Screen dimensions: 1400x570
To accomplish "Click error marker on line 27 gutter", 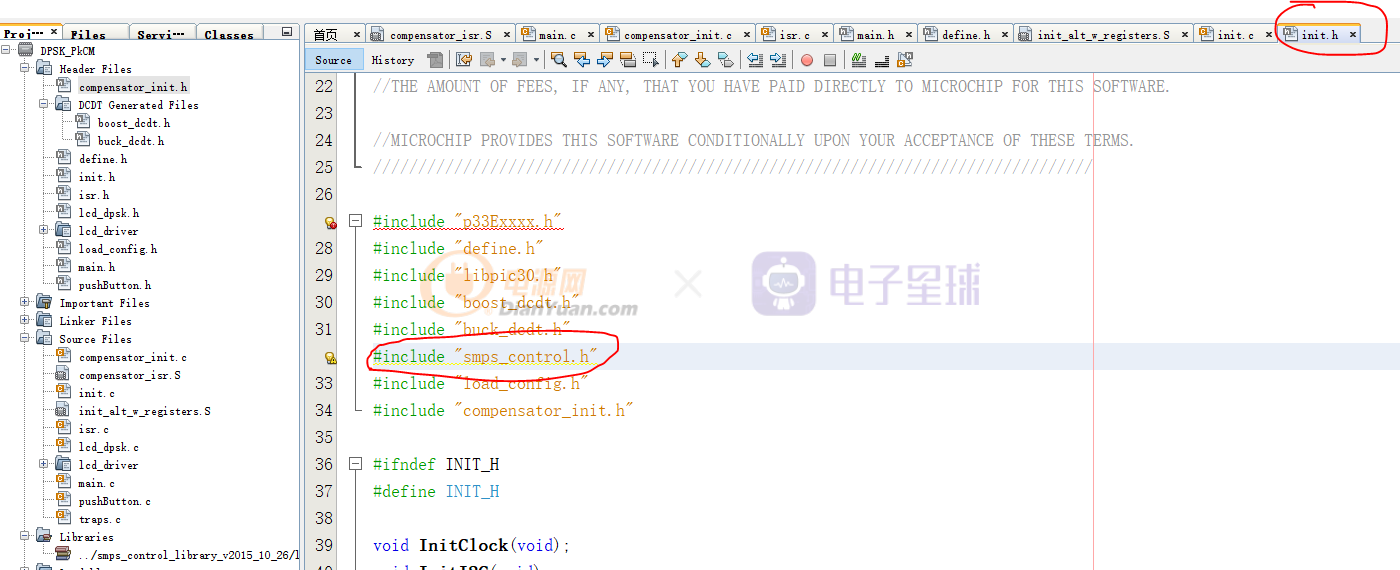I will pos(330,222).
